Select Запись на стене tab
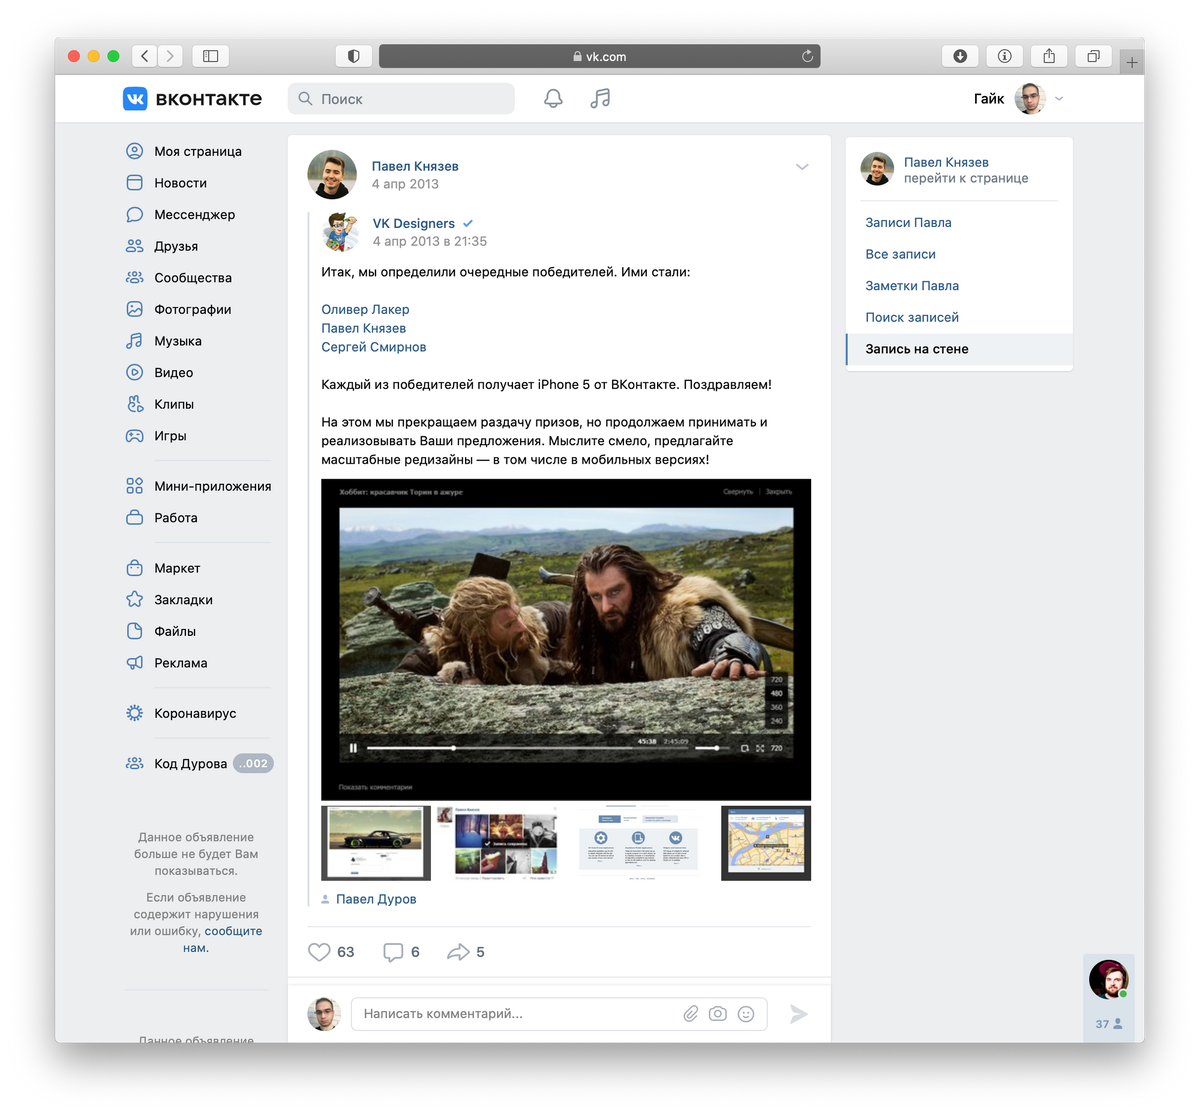 click(959, 349)
